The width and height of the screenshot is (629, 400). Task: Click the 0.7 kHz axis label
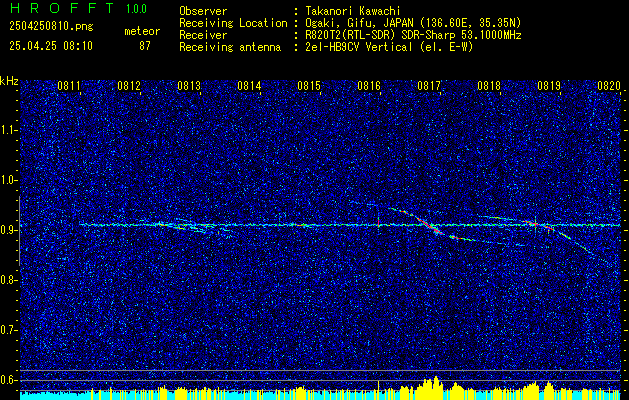pyautogui.click(x=8, y=330)
